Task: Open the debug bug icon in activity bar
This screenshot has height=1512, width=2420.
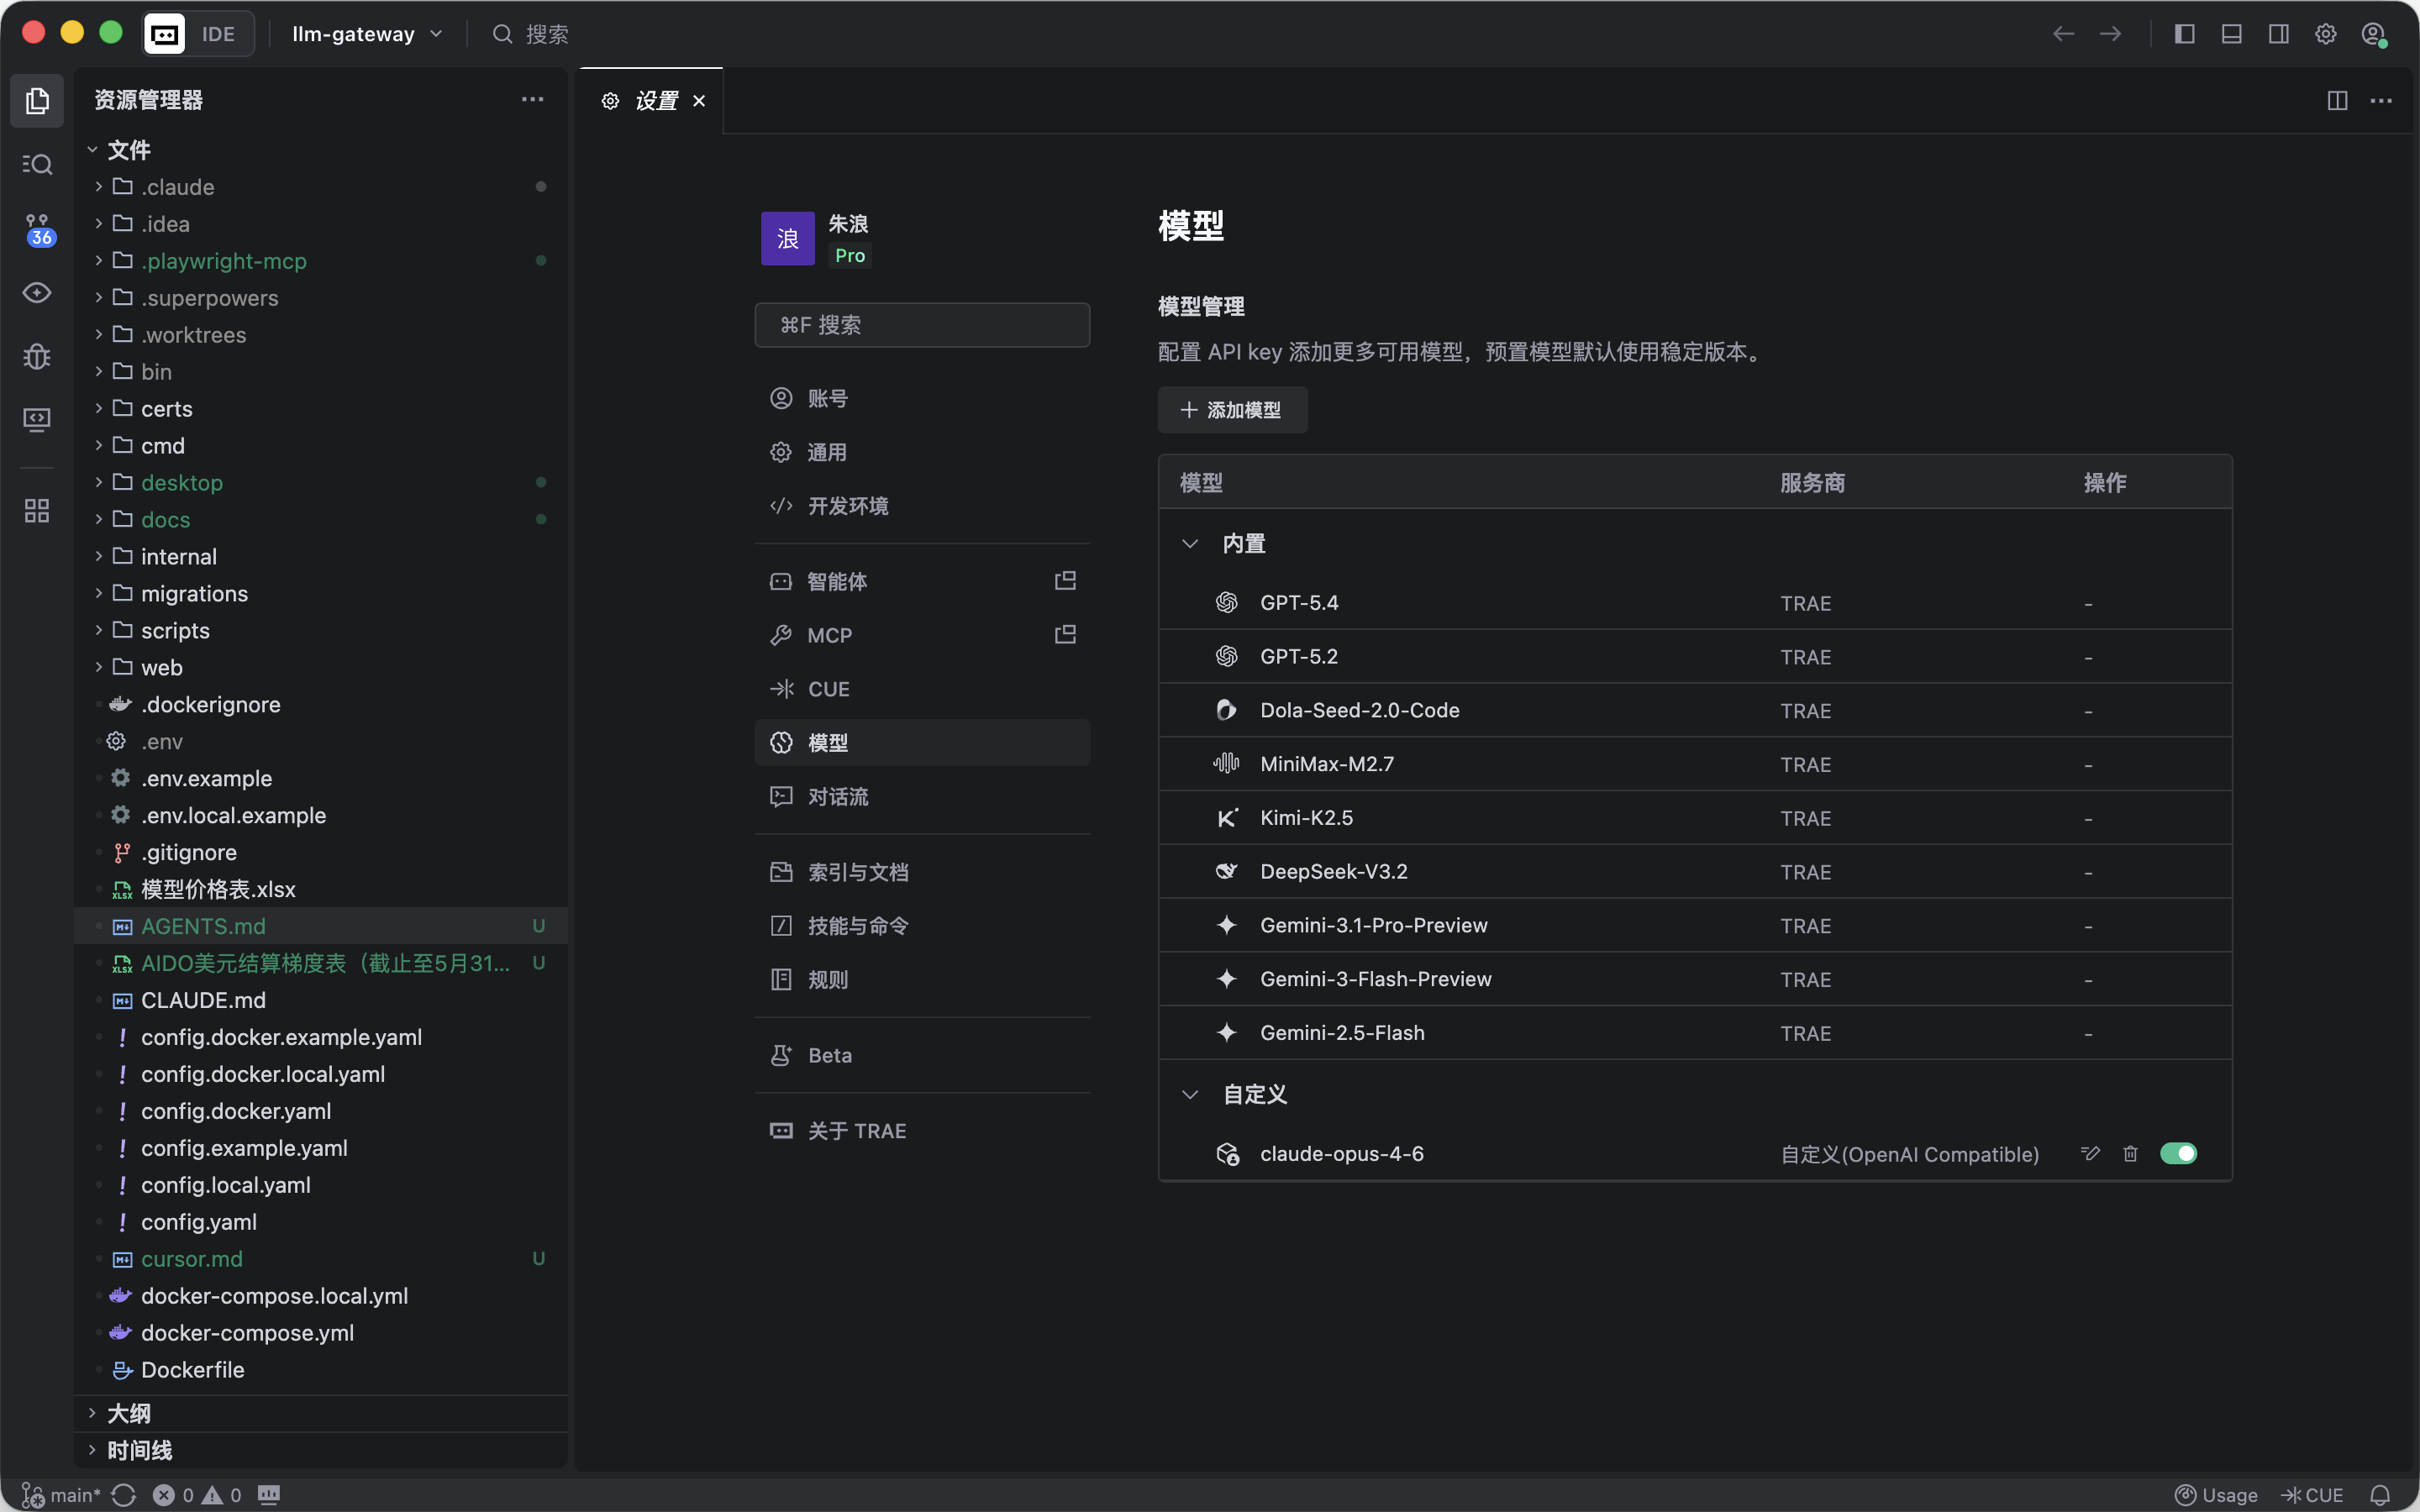Action: pyautogui.click(x=37, y=356)
